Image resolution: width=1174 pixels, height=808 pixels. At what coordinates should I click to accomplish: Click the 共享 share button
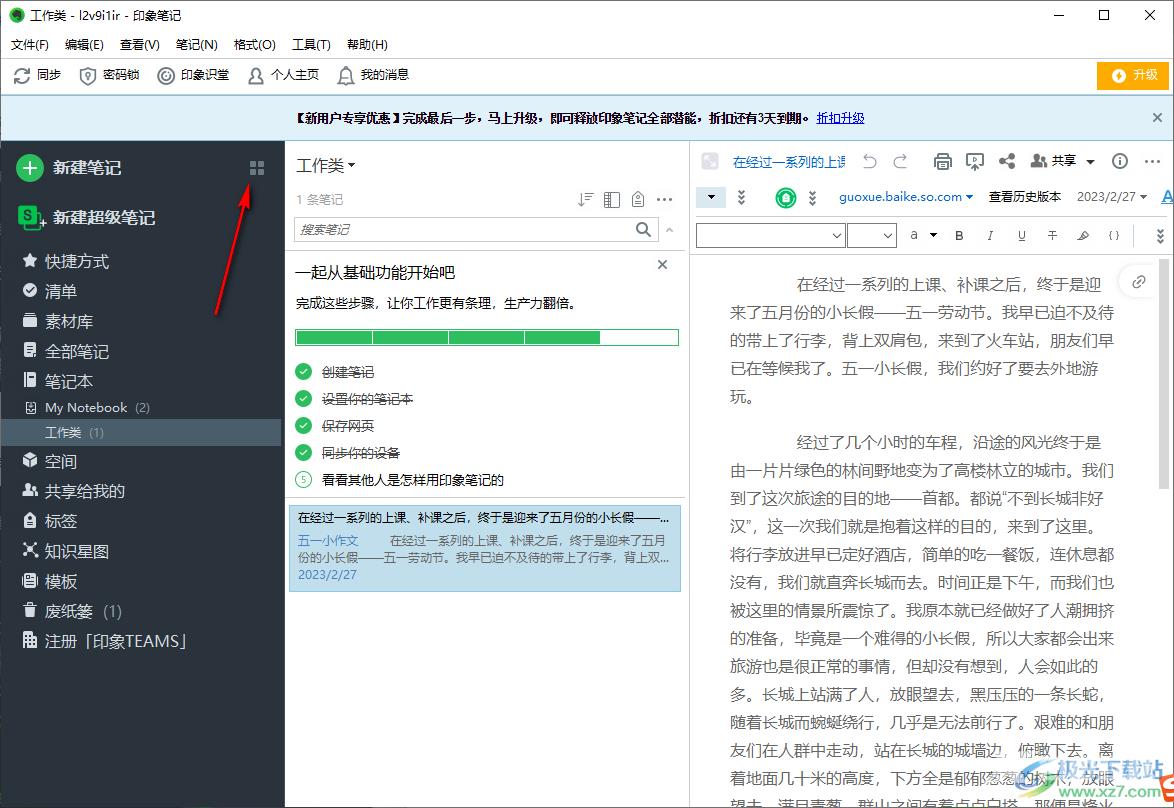point(1054,161)
